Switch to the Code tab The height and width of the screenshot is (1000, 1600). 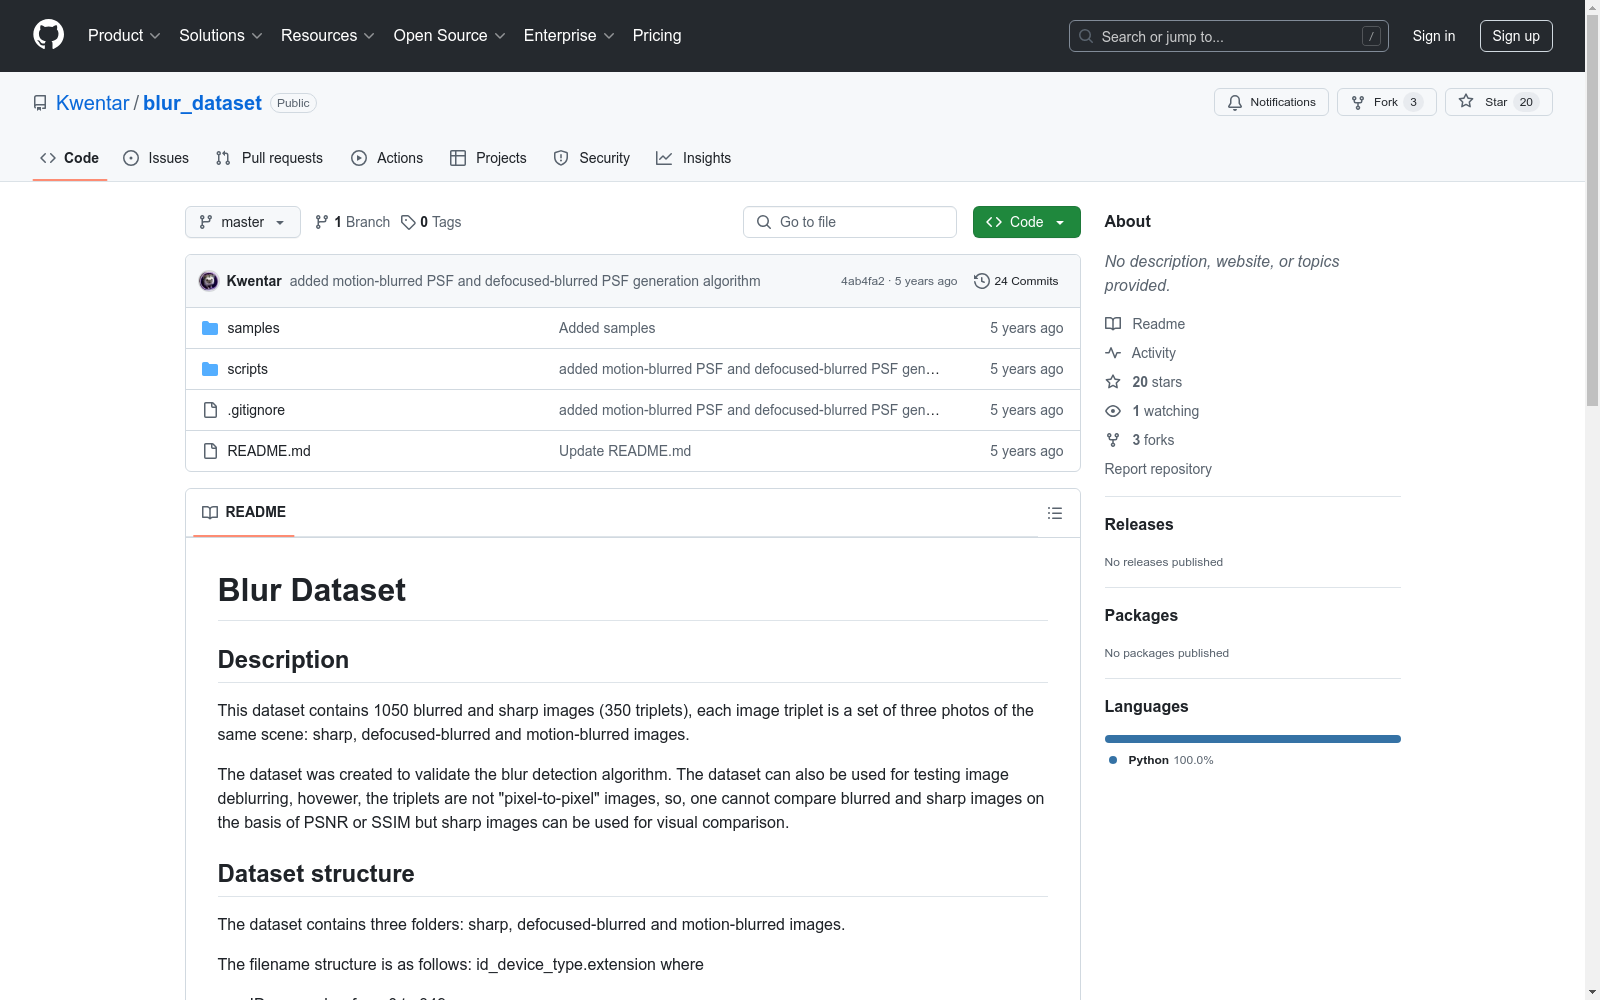[x=70, y=158]
